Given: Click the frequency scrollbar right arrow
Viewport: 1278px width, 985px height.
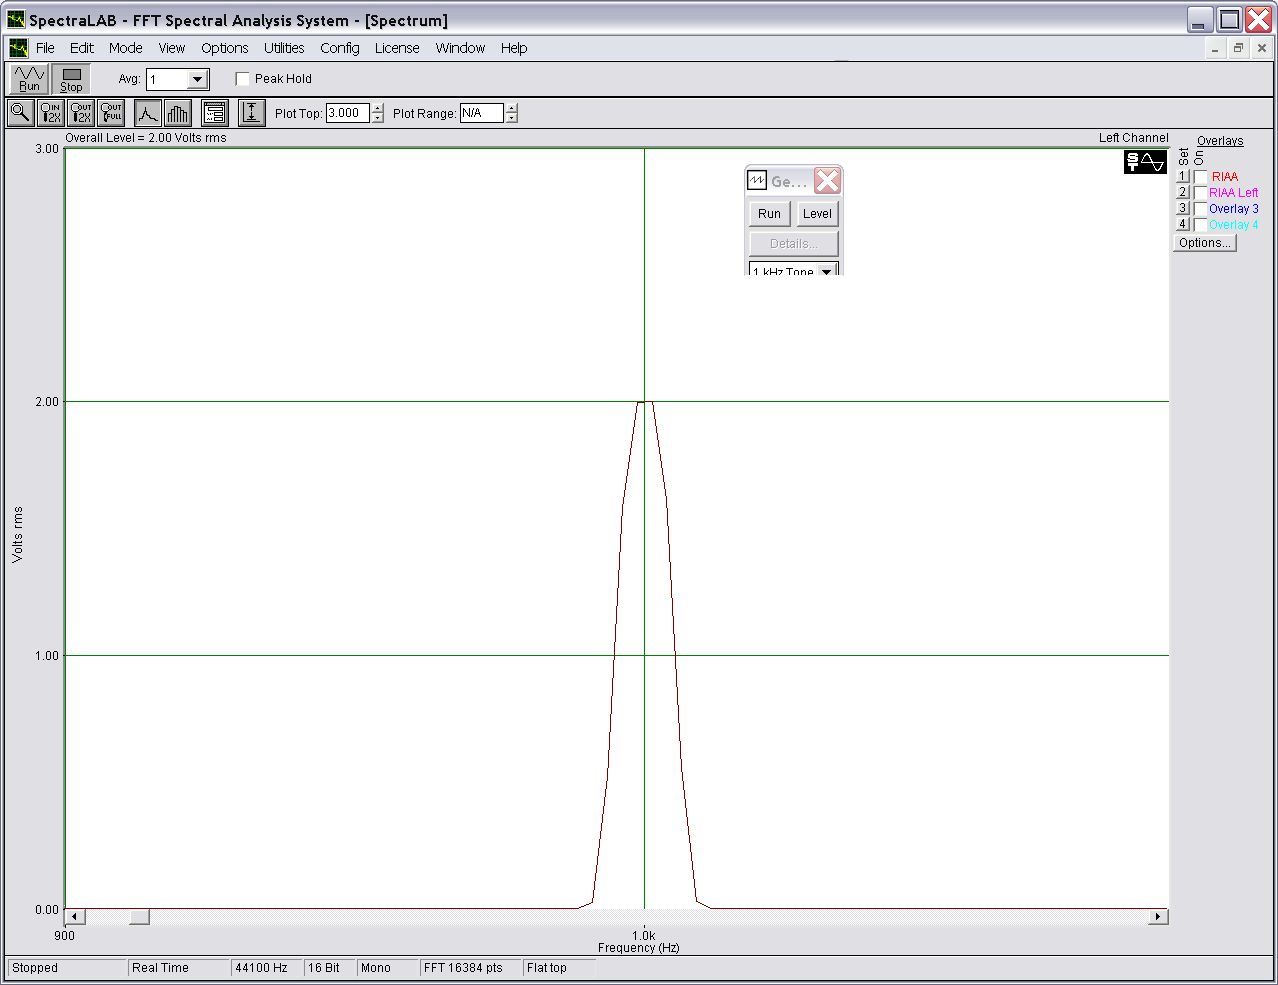Looking at the screenshot, I should pos(1158,917).
